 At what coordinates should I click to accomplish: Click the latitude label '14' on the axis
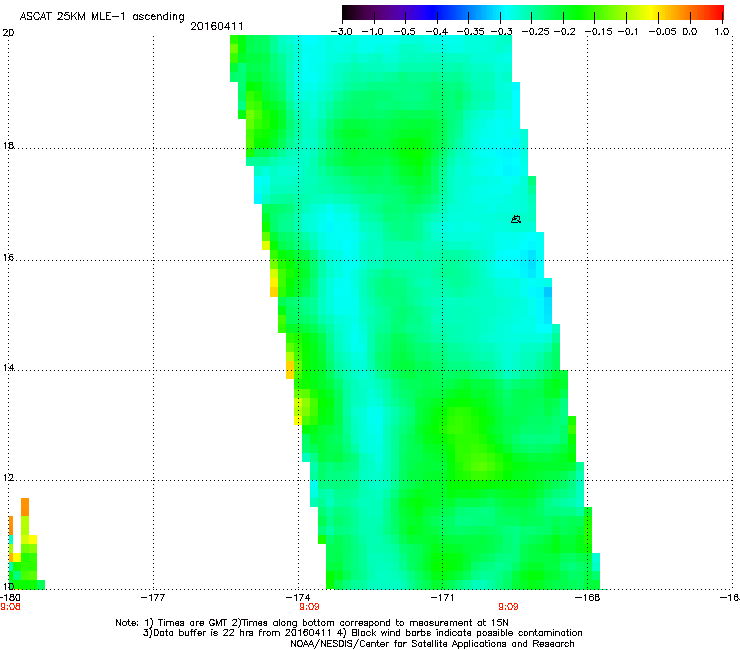8,367
